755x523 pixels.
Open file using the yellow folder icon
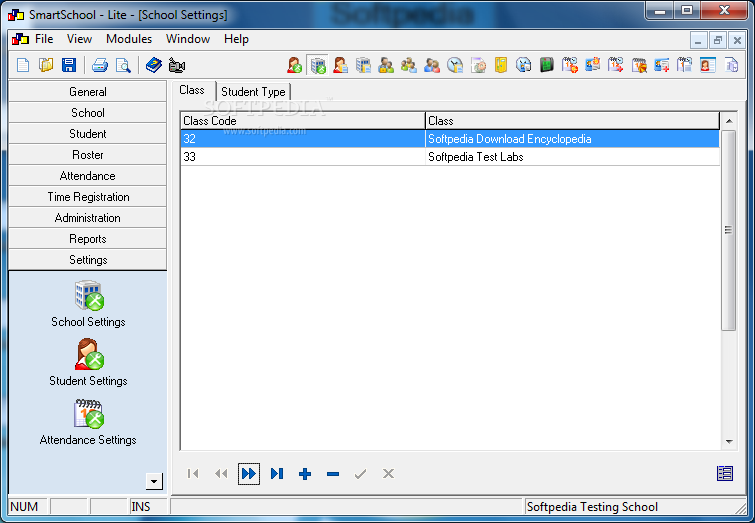(46, 65)
